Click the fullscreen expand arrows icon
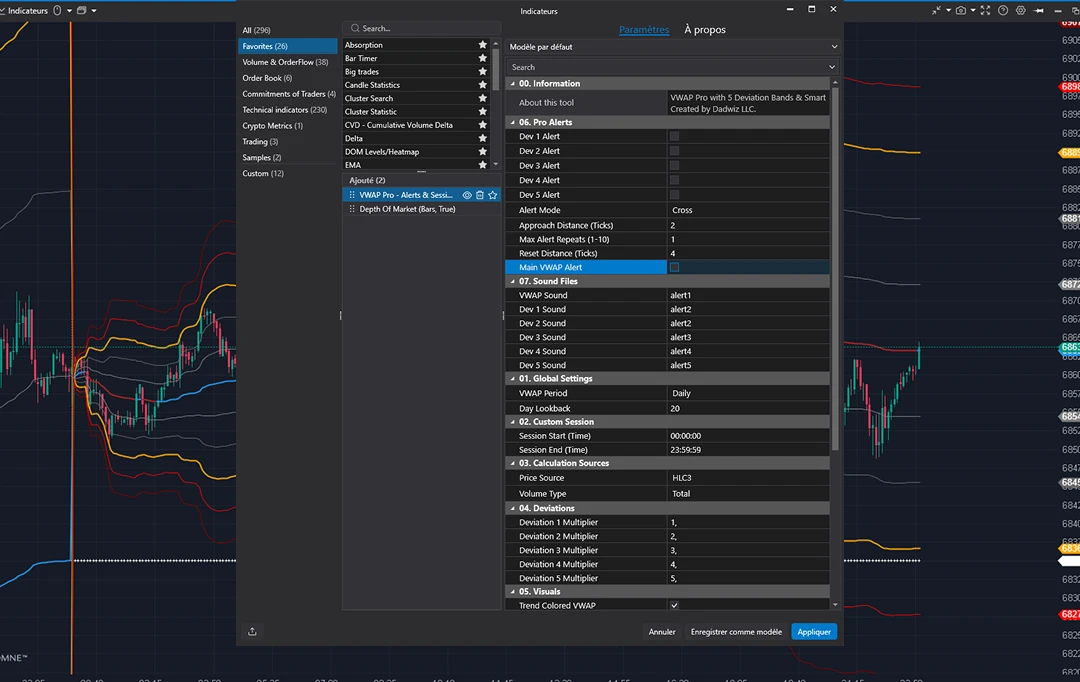Viewport: 1080px width, 682px height. (x=985, y=10)
